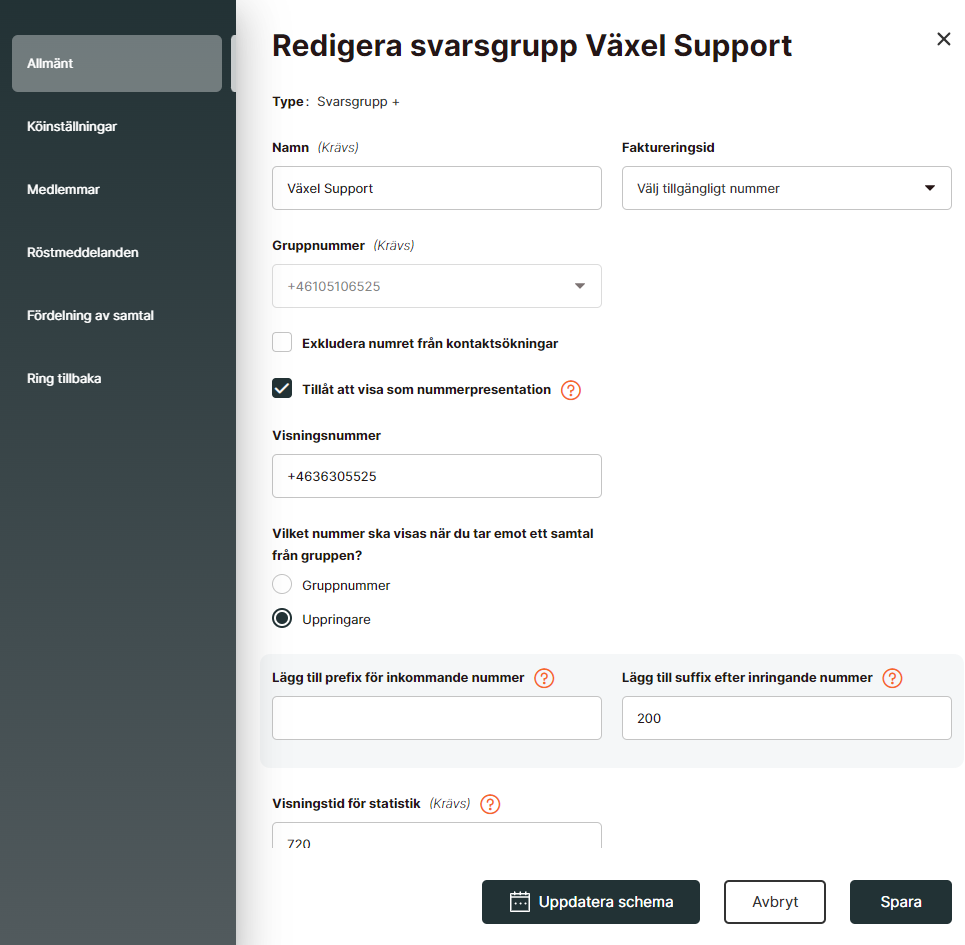965x945 pixels.
Task: Check Exkludera numret från kontaktsökningar
Action: pyautogui.click(x=282, y=342)
